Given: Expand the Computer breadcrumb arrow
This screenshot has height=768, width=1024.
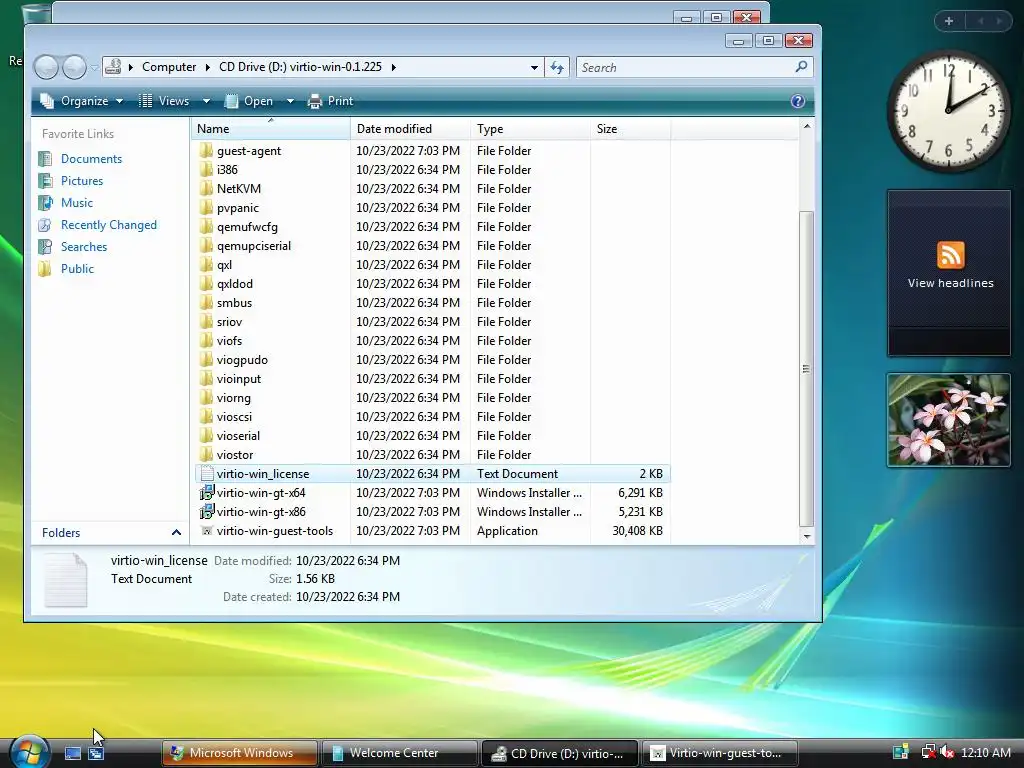Looking at the screenshot, I should coord(208,67).
